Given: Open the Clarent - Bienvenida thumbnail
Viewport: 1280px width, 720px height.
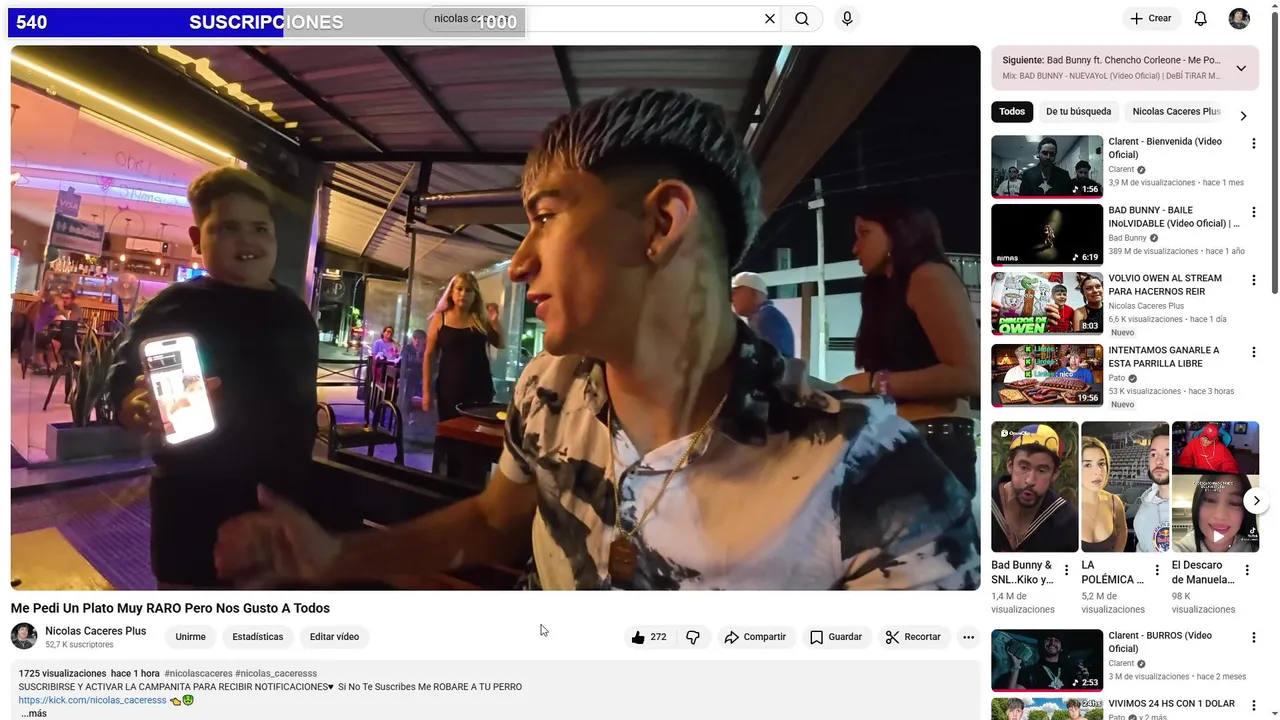Looking at the screenshot, I should point(1047,166).
